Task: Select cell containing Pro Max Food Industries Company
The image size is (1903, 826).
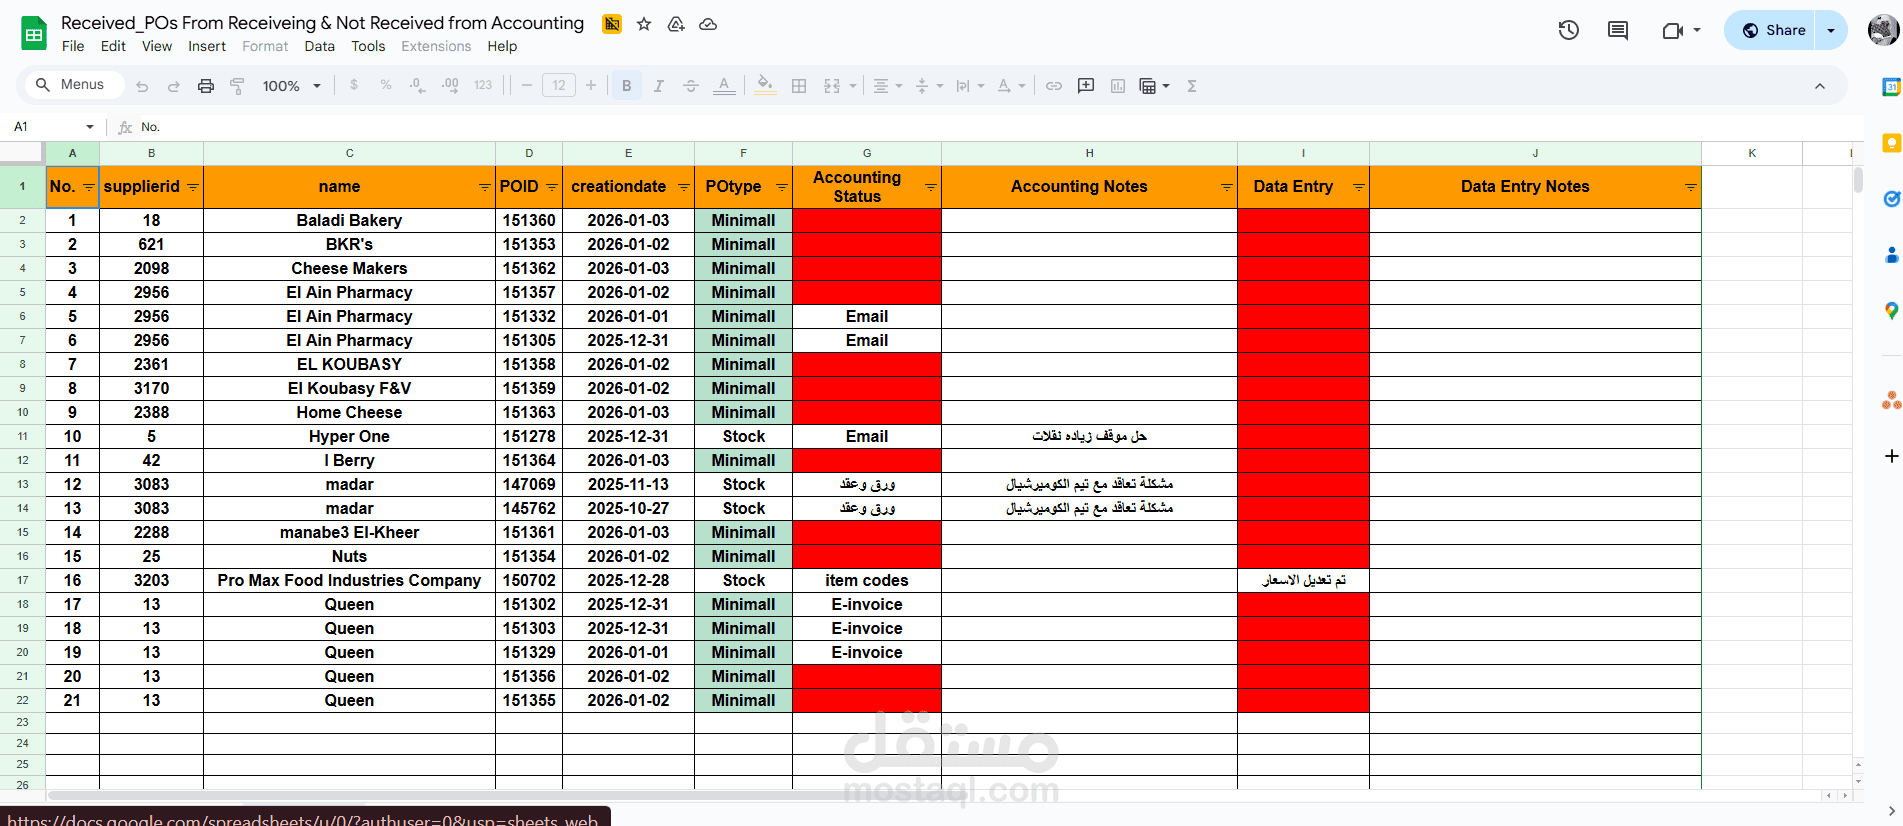Action: (349, 580)
